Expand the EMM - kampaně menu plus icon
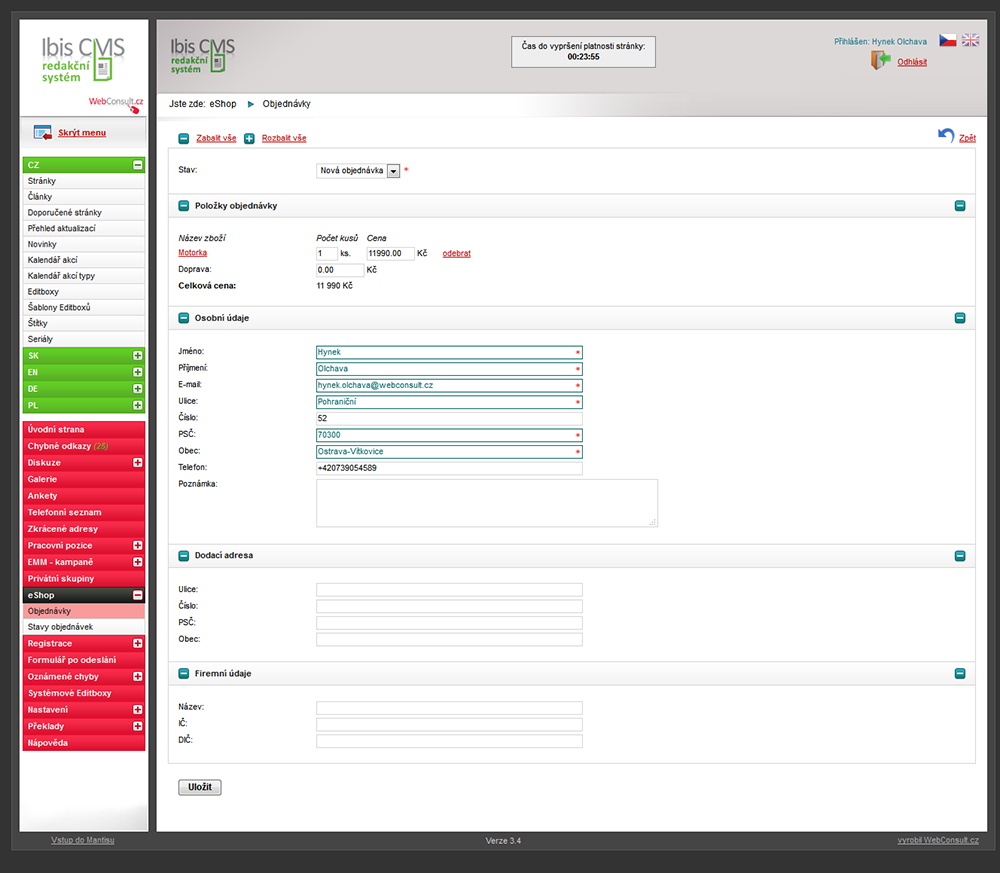Viewport: 1000px width, 873px height. point(137,562)
